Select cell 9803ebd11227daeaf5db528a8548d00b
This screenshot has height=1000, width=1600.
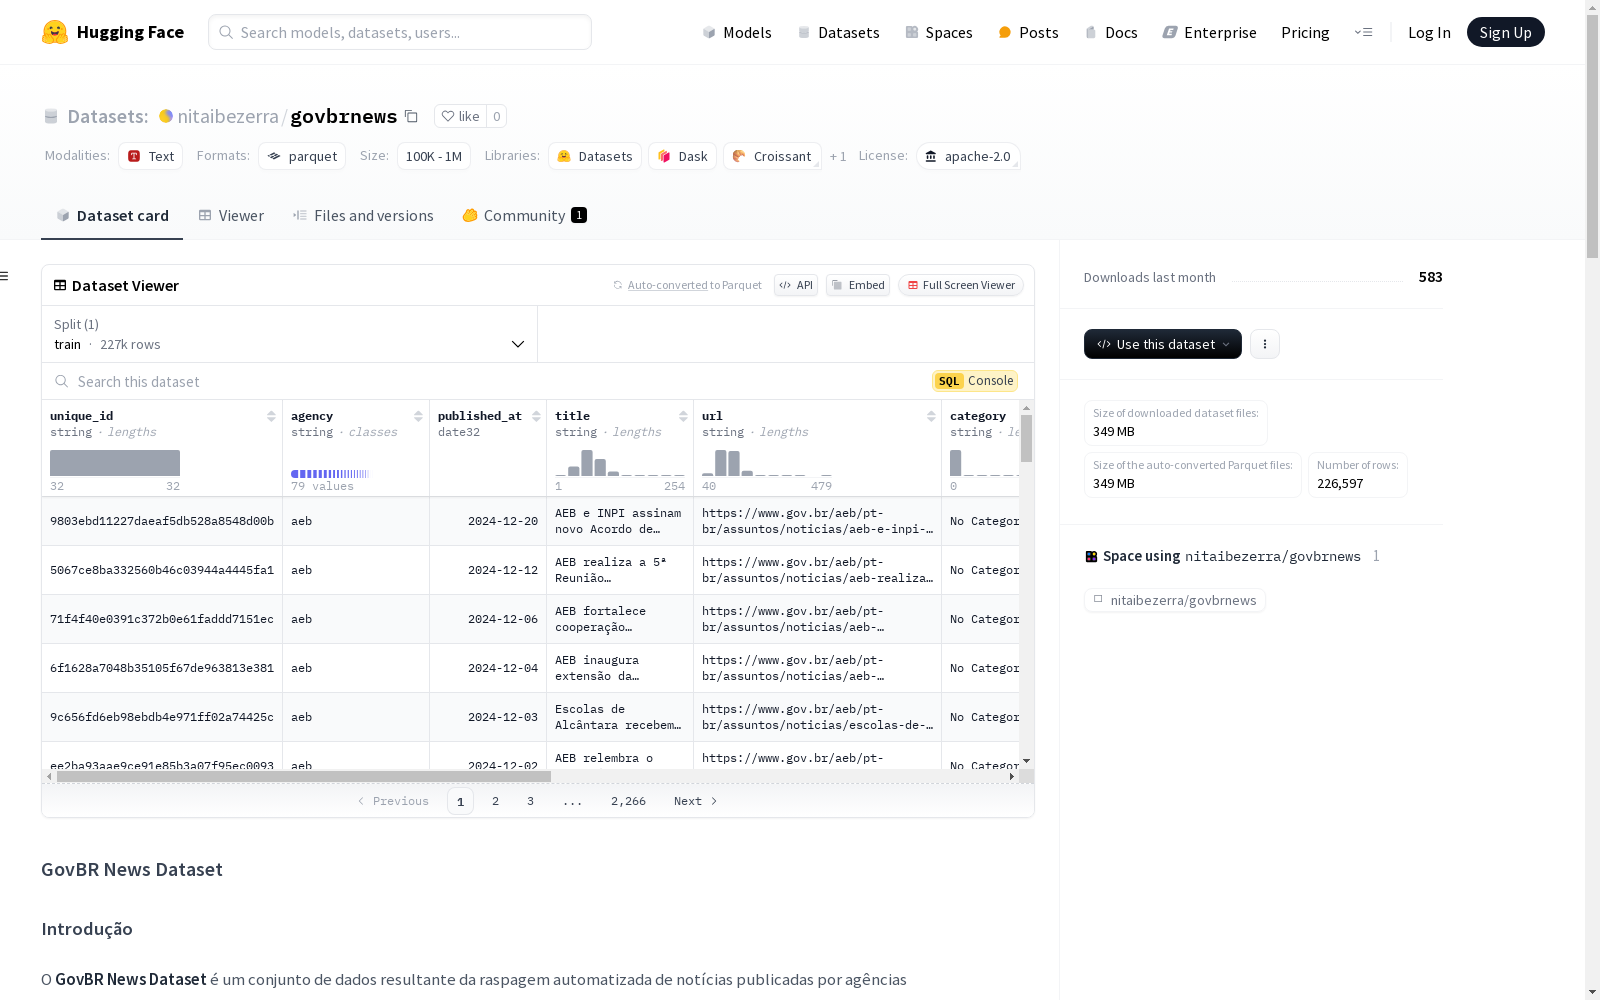pyautogui.click(x=162, y=521)
